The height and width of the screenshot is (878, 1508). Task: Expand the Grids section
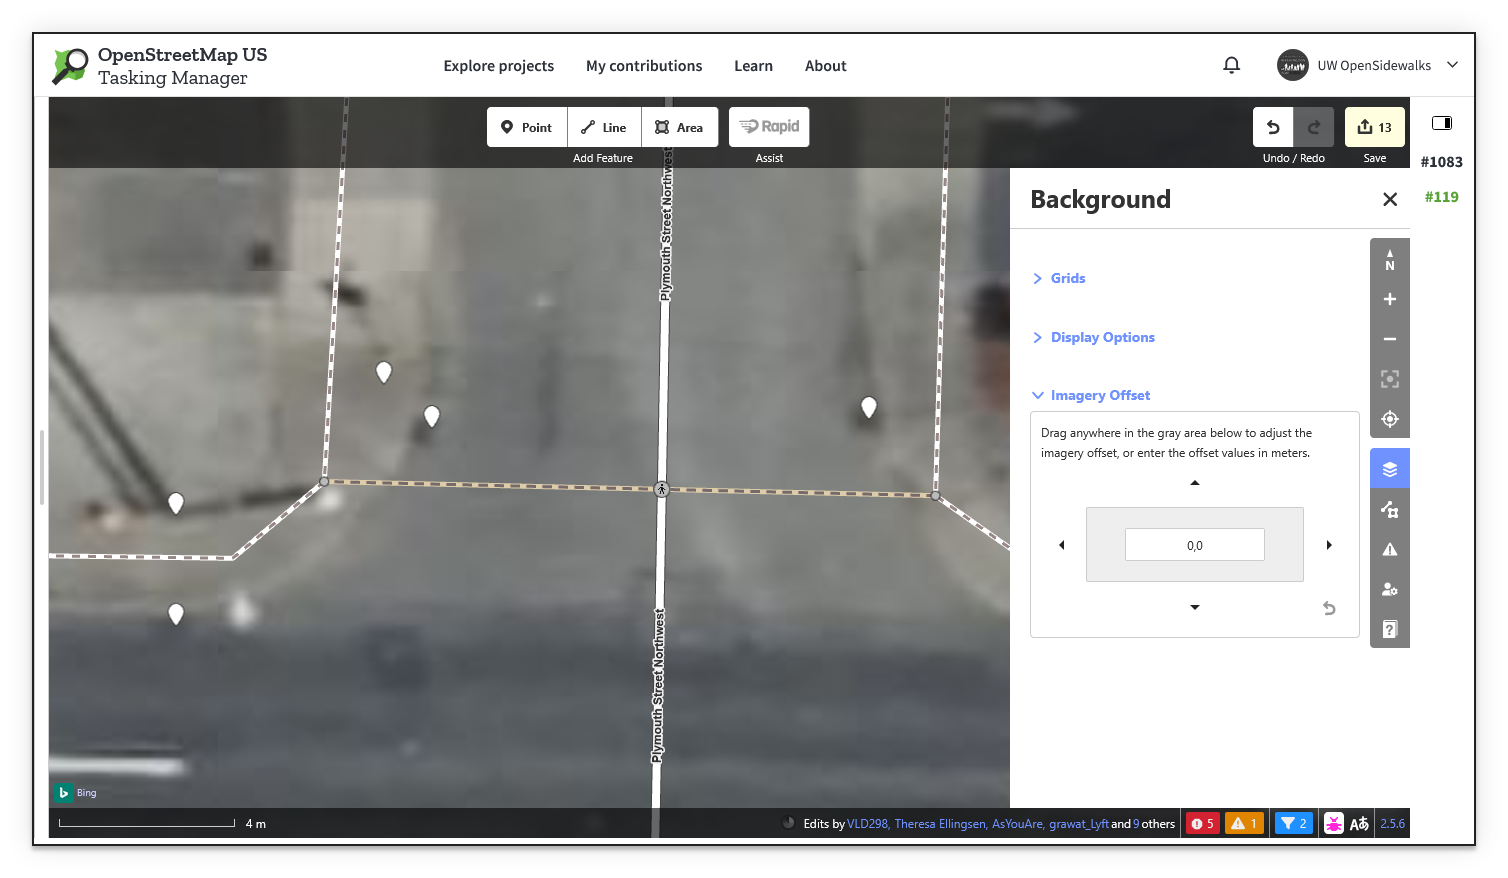(x=1067, y=278)
